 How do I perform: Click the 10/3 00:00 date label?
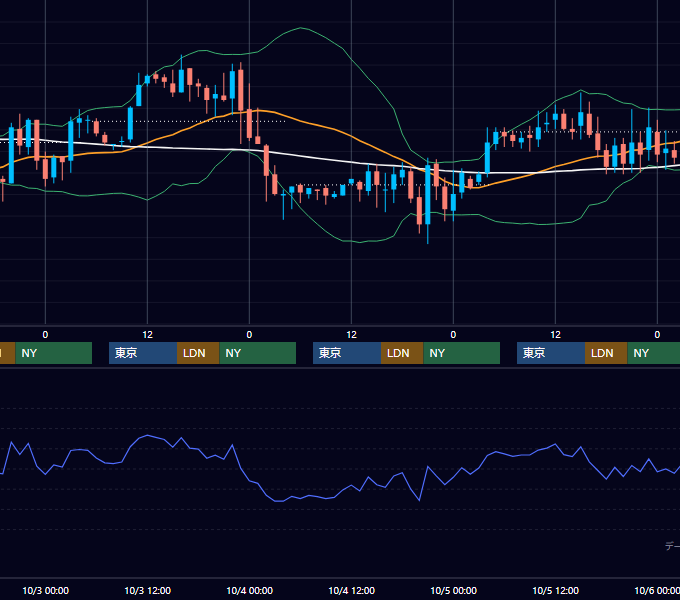(46, 590)
